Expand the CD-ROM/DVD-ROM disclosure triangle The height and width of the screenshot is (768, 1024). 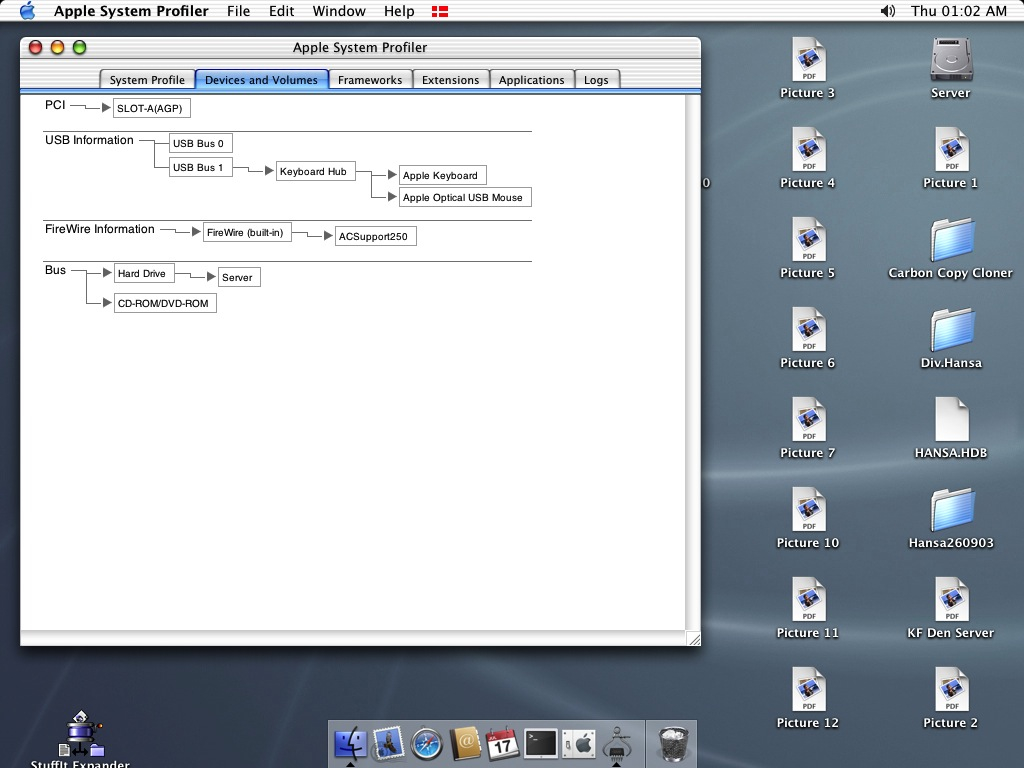click(x=107, y=302)
